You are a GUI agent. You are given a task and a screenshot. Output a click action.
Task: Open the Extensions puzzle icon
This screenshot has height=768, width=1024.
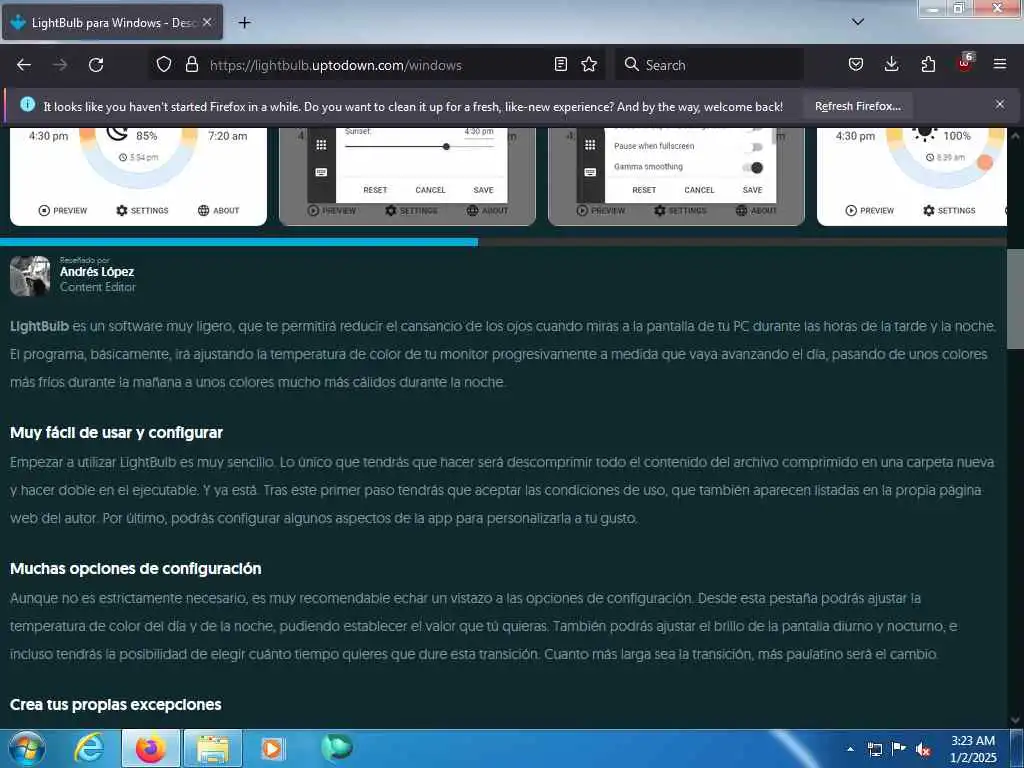point(928,64)
